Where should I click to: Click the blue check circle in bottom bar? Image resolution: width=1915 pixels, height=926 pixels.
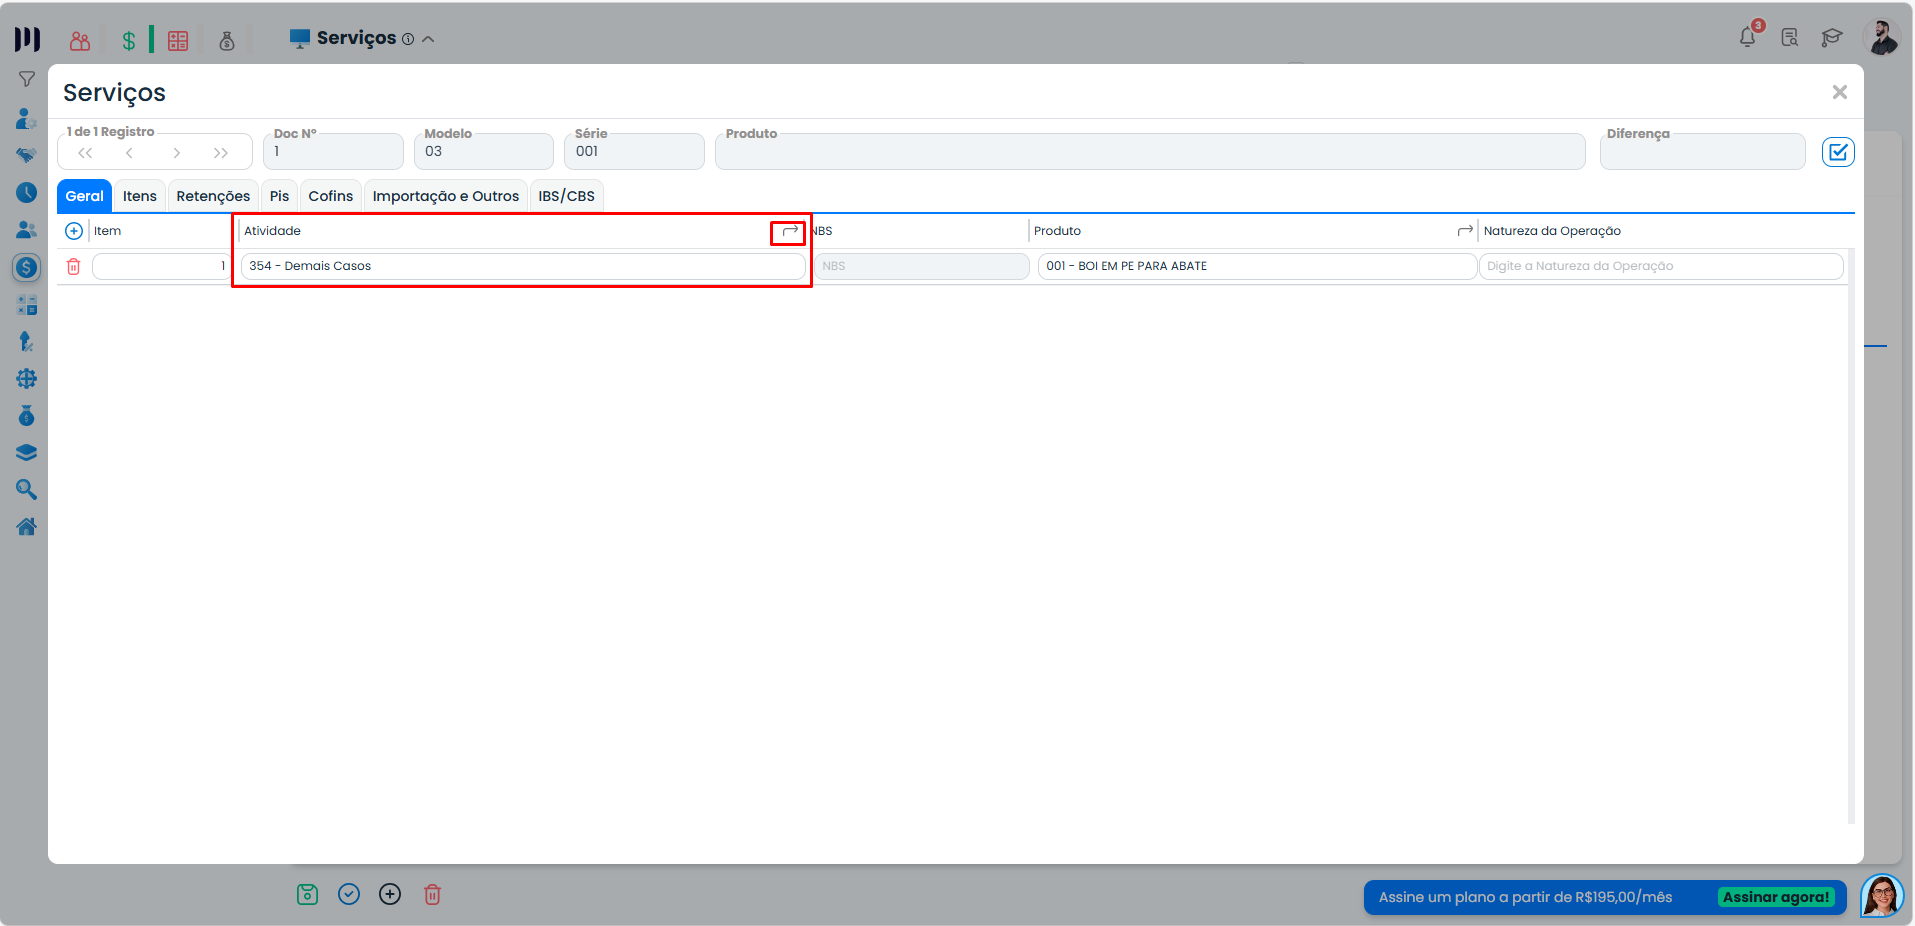[349, 894]
